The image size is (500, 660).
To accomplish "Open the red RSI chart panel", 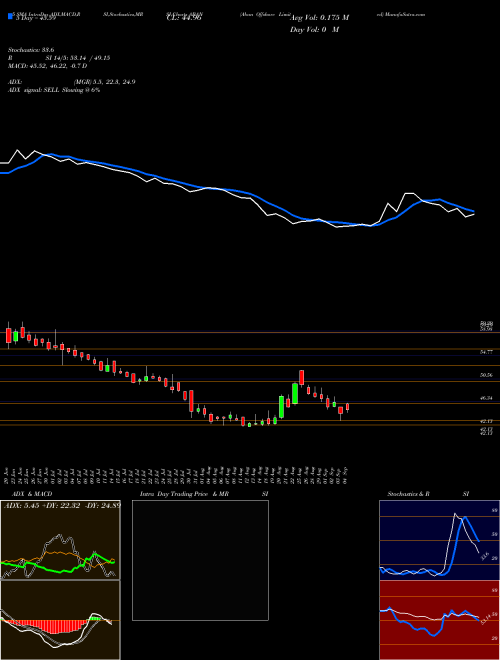I will [x=439, y=620].
